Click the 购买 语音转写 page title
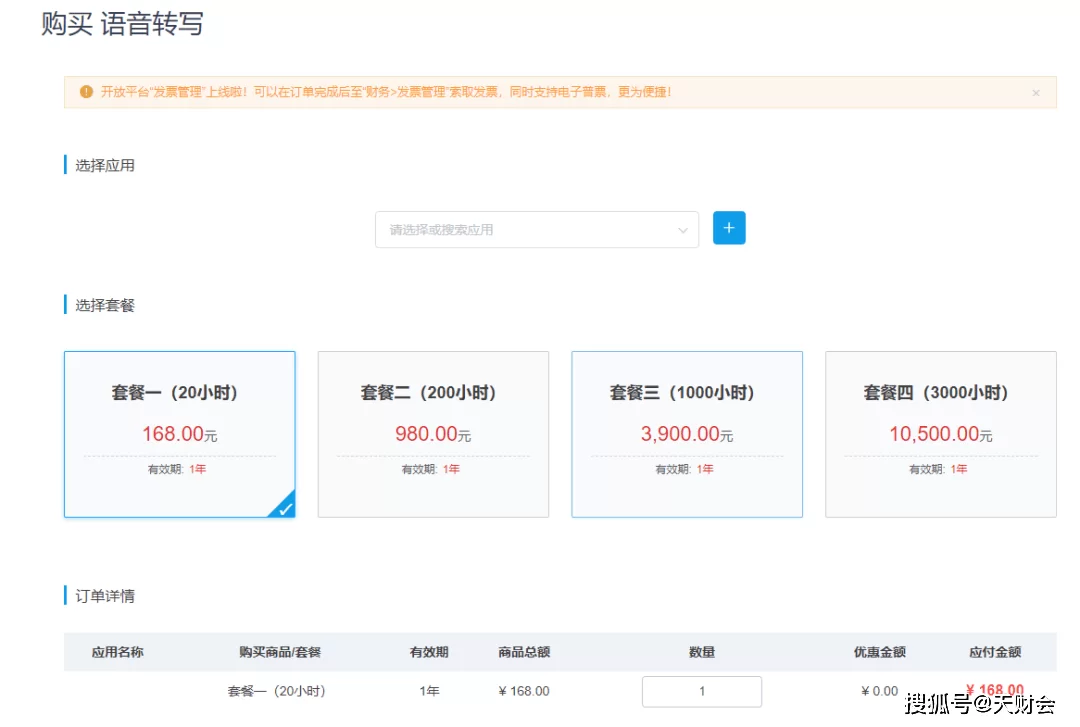 tap(122, 23)
